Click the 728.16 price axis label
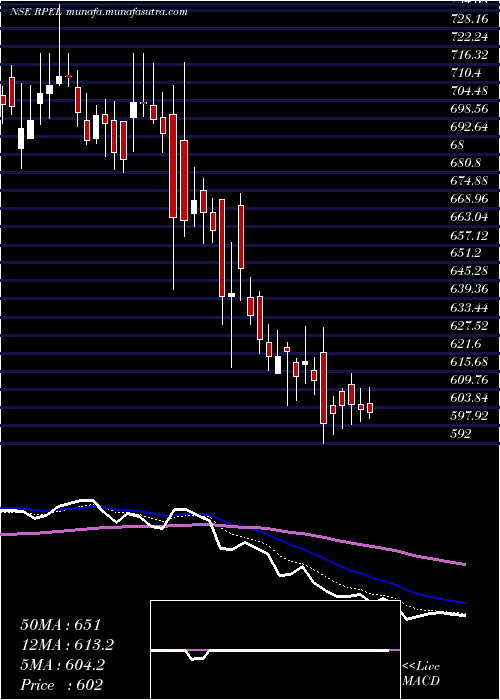Image resolution: width=500 pixels, height=700 pixels. 468,20
